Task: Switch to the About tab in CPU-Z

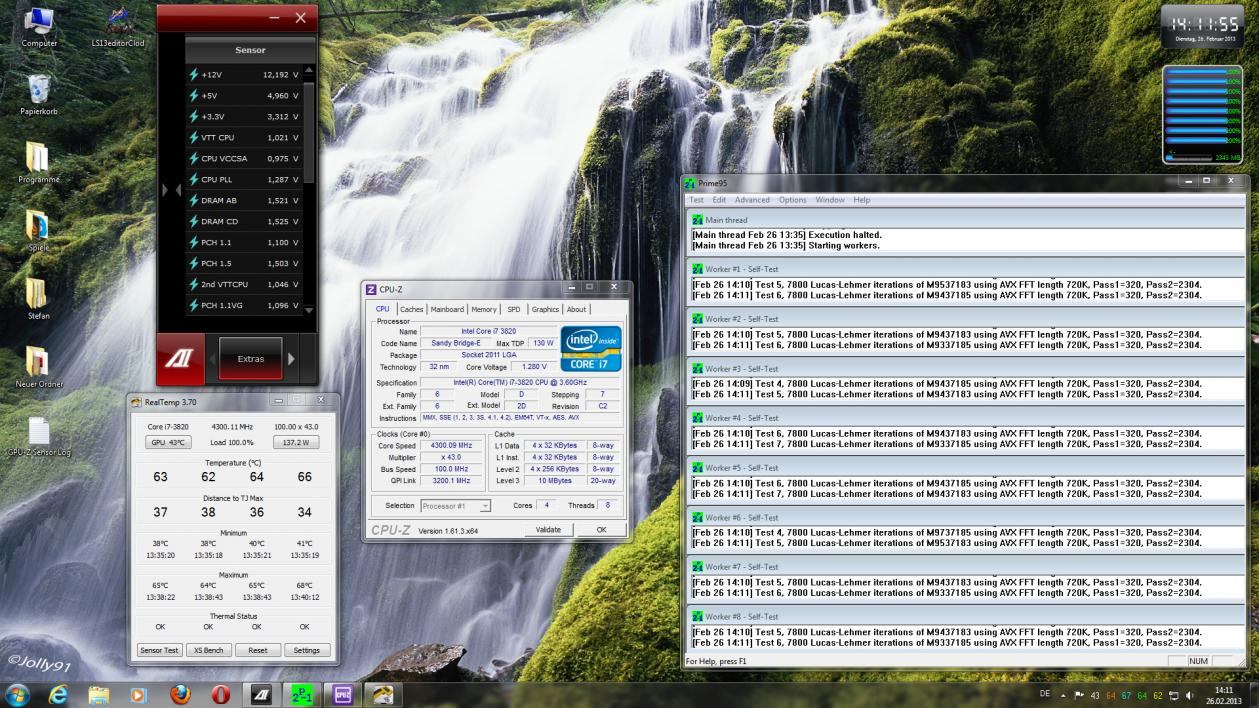Action: click(577, 310)
